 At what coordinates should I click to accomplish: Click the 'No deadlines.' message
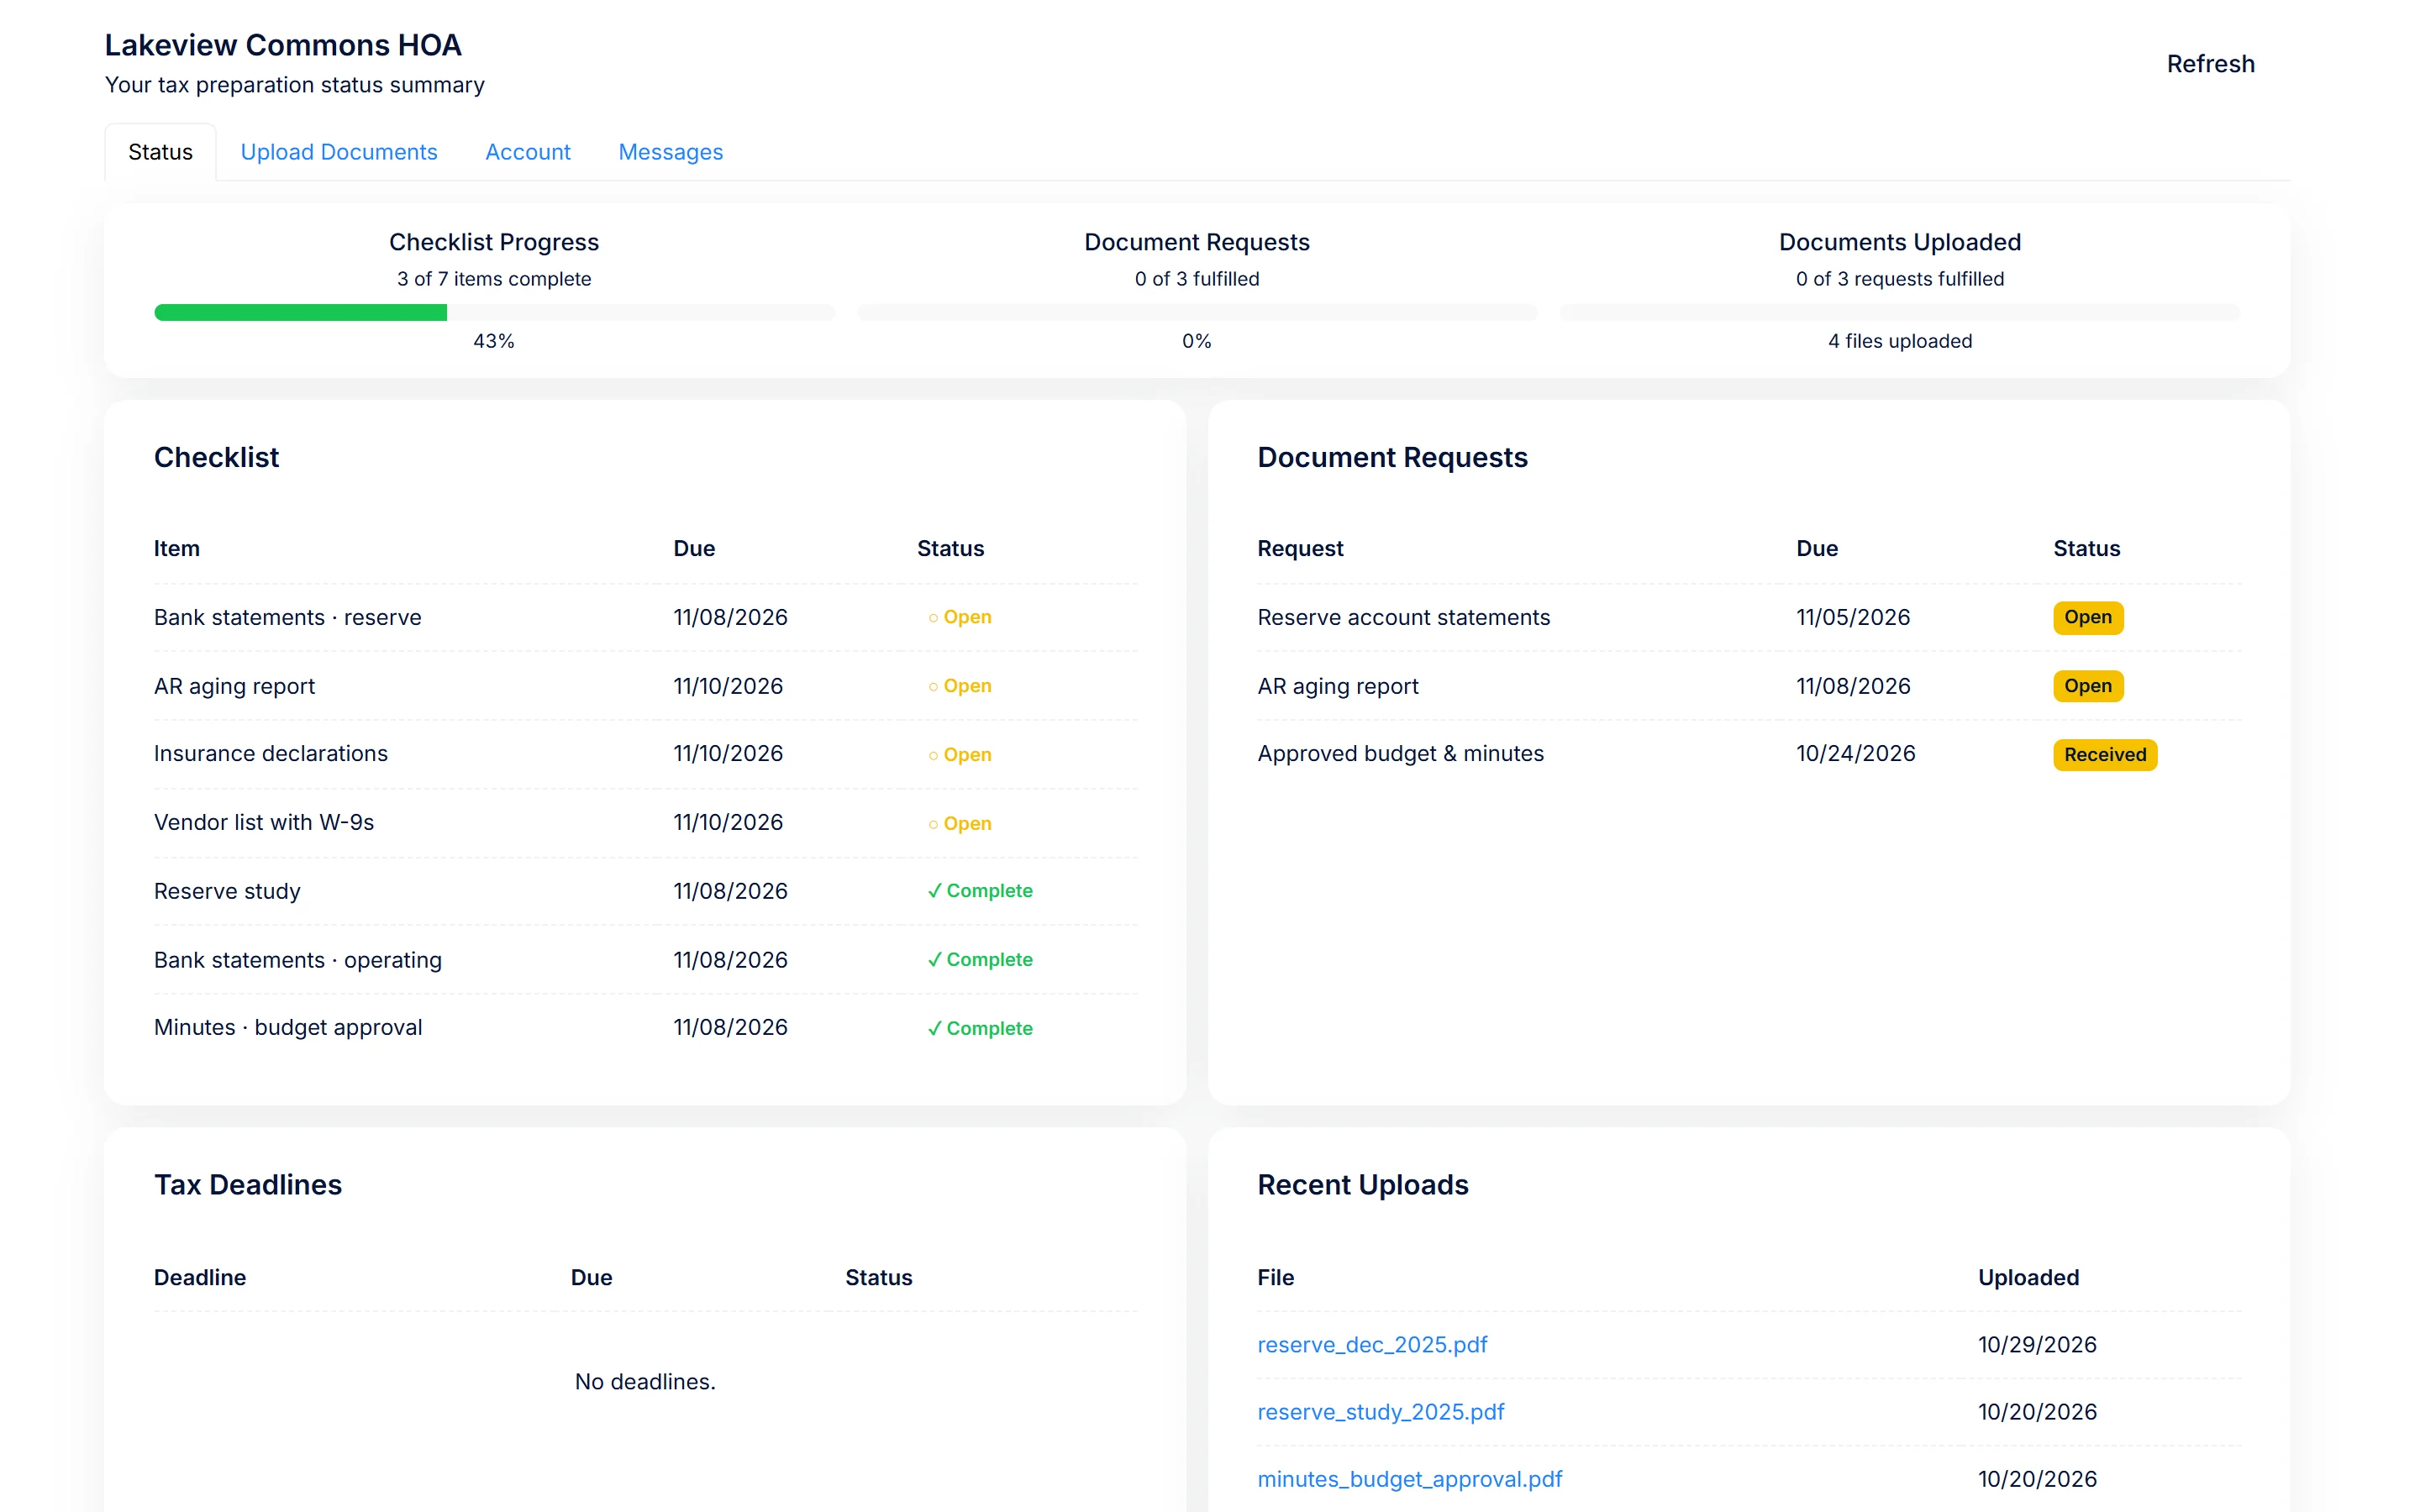pyautogui.click(x=645, y=1381)
